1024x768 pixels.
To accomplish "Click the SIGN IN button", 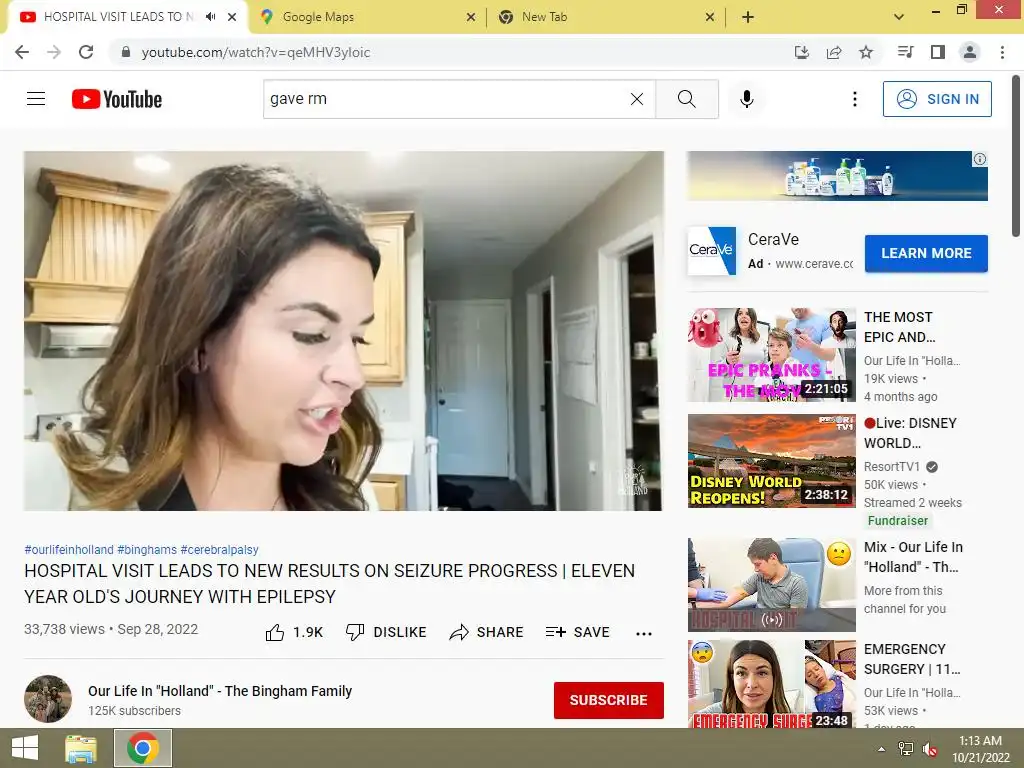I will point(937,99).
